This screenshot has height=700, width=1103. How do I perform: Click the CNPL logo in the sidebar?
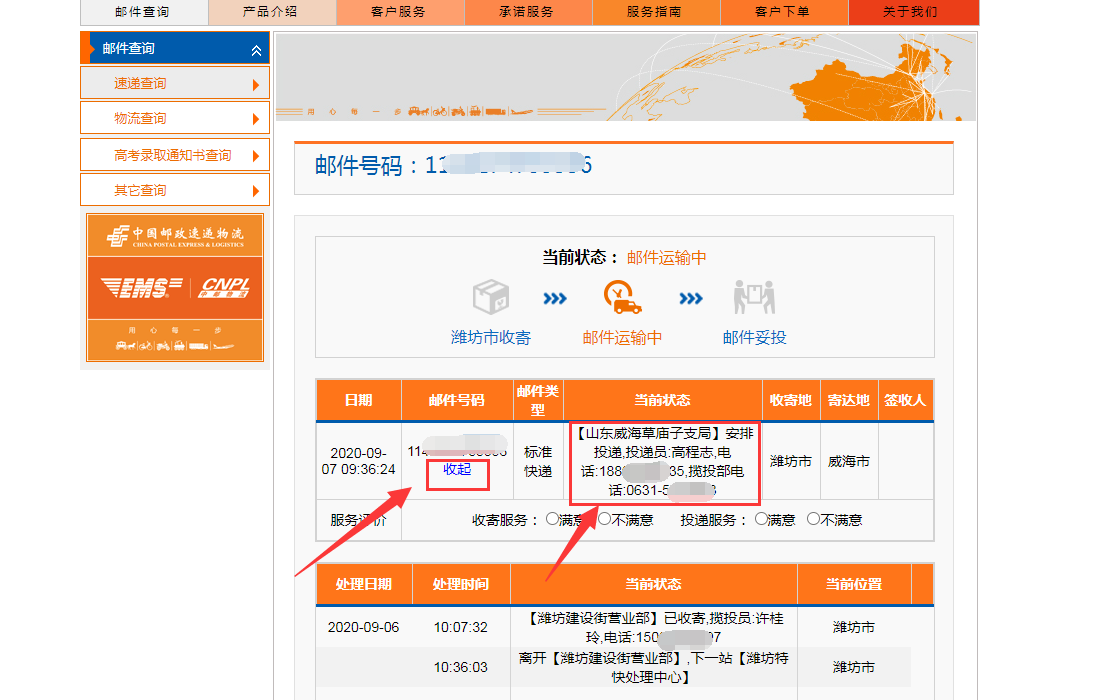tap(225, 288)
